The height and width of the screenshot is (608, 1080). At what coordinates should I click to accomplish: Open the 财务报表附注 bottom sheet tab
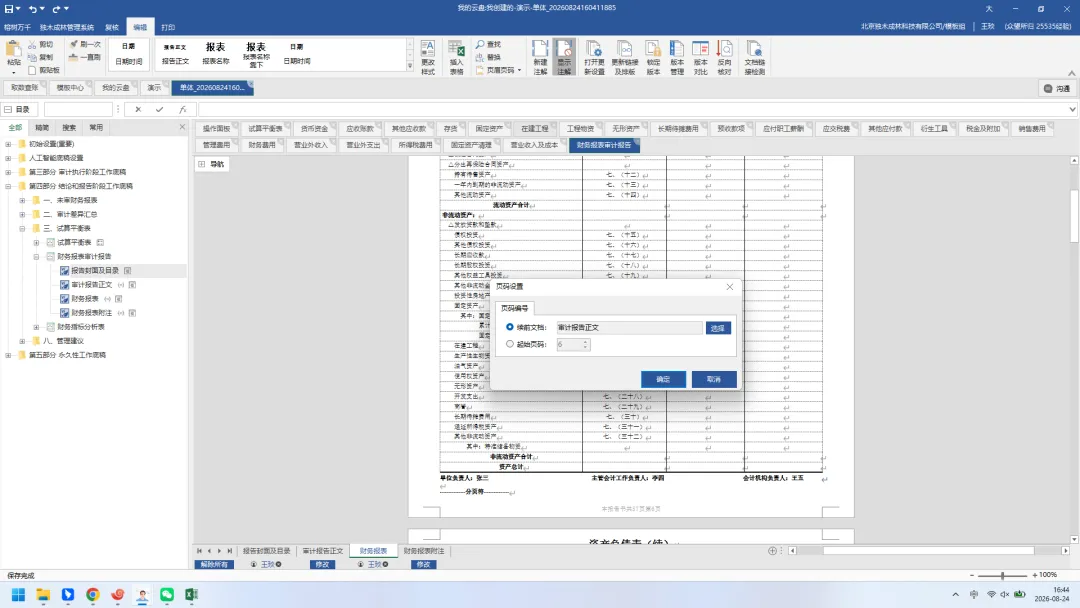click(424, 551)
